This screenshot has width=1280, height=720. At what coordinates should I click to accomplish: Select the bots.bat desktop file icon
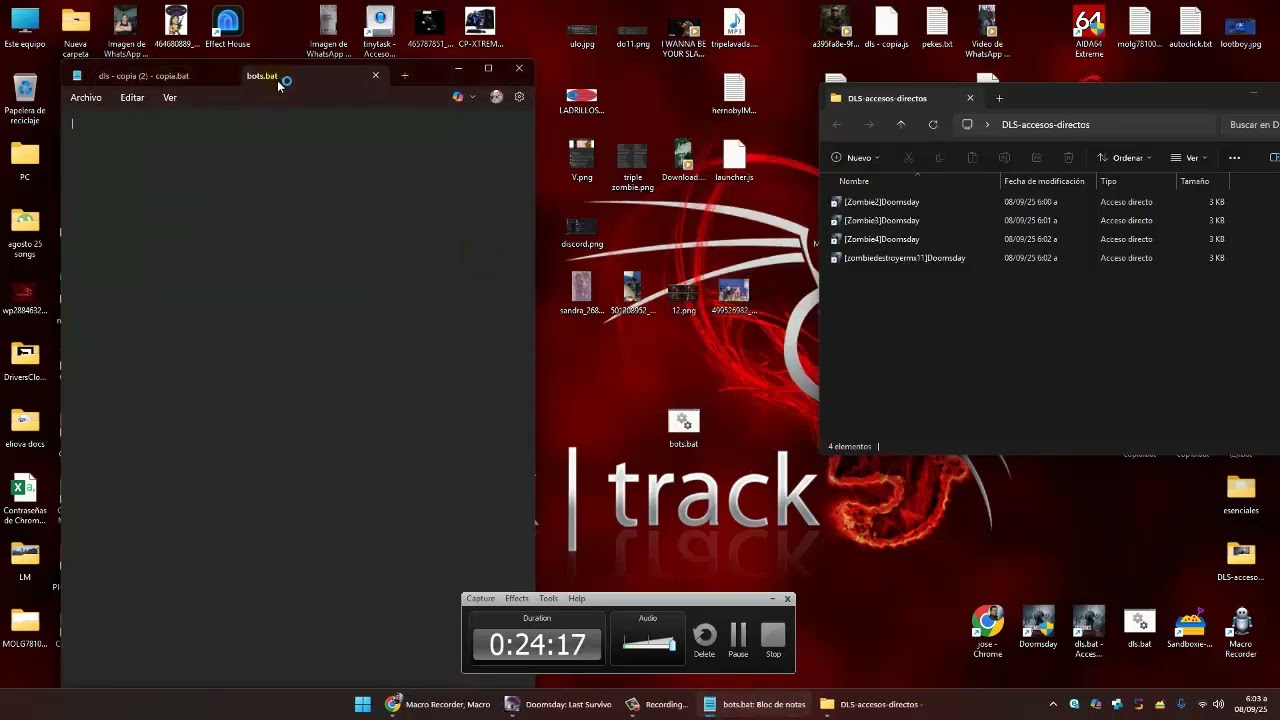pos(684,428)
